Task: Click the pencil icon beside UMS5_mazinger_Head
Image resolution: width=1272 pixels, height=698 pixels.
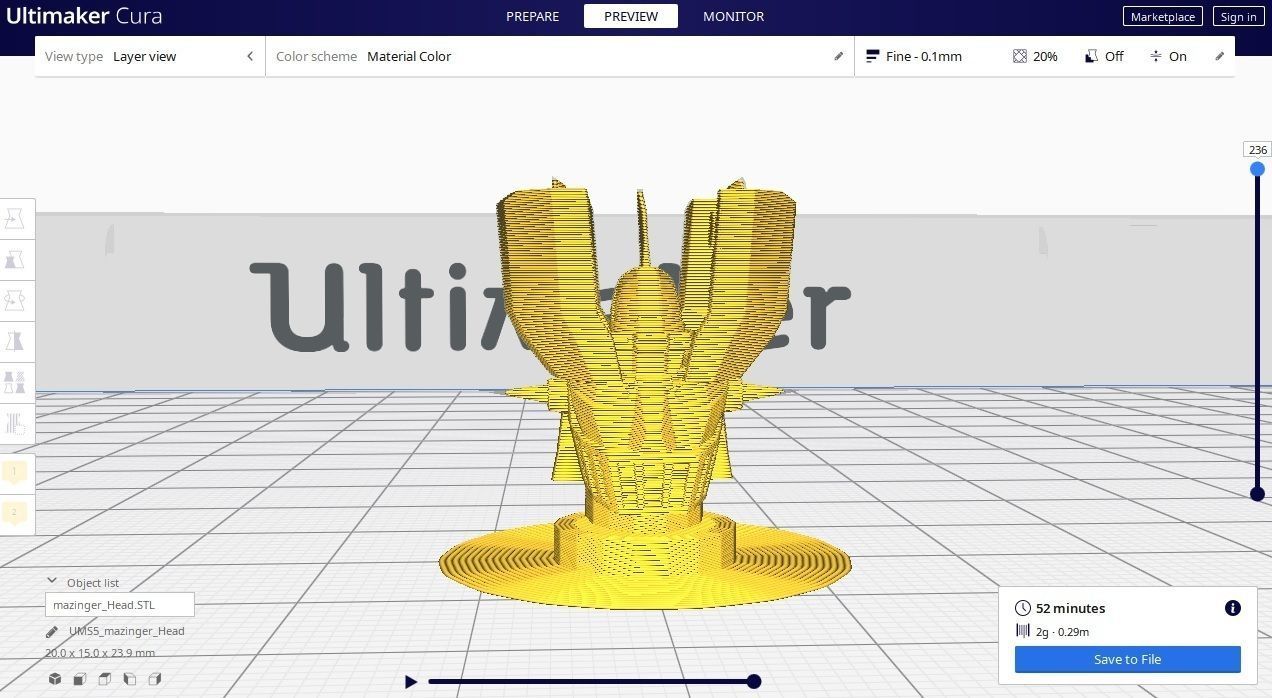Action: coord(52,632)
